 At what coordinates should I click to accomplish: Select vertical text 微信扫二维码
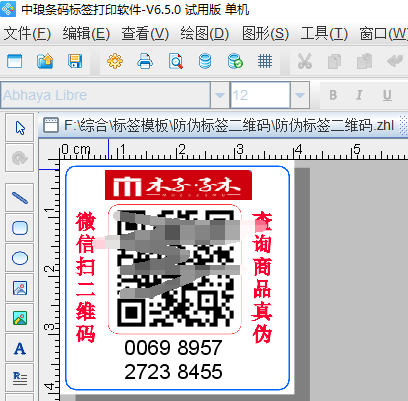(x=86, y=277)
